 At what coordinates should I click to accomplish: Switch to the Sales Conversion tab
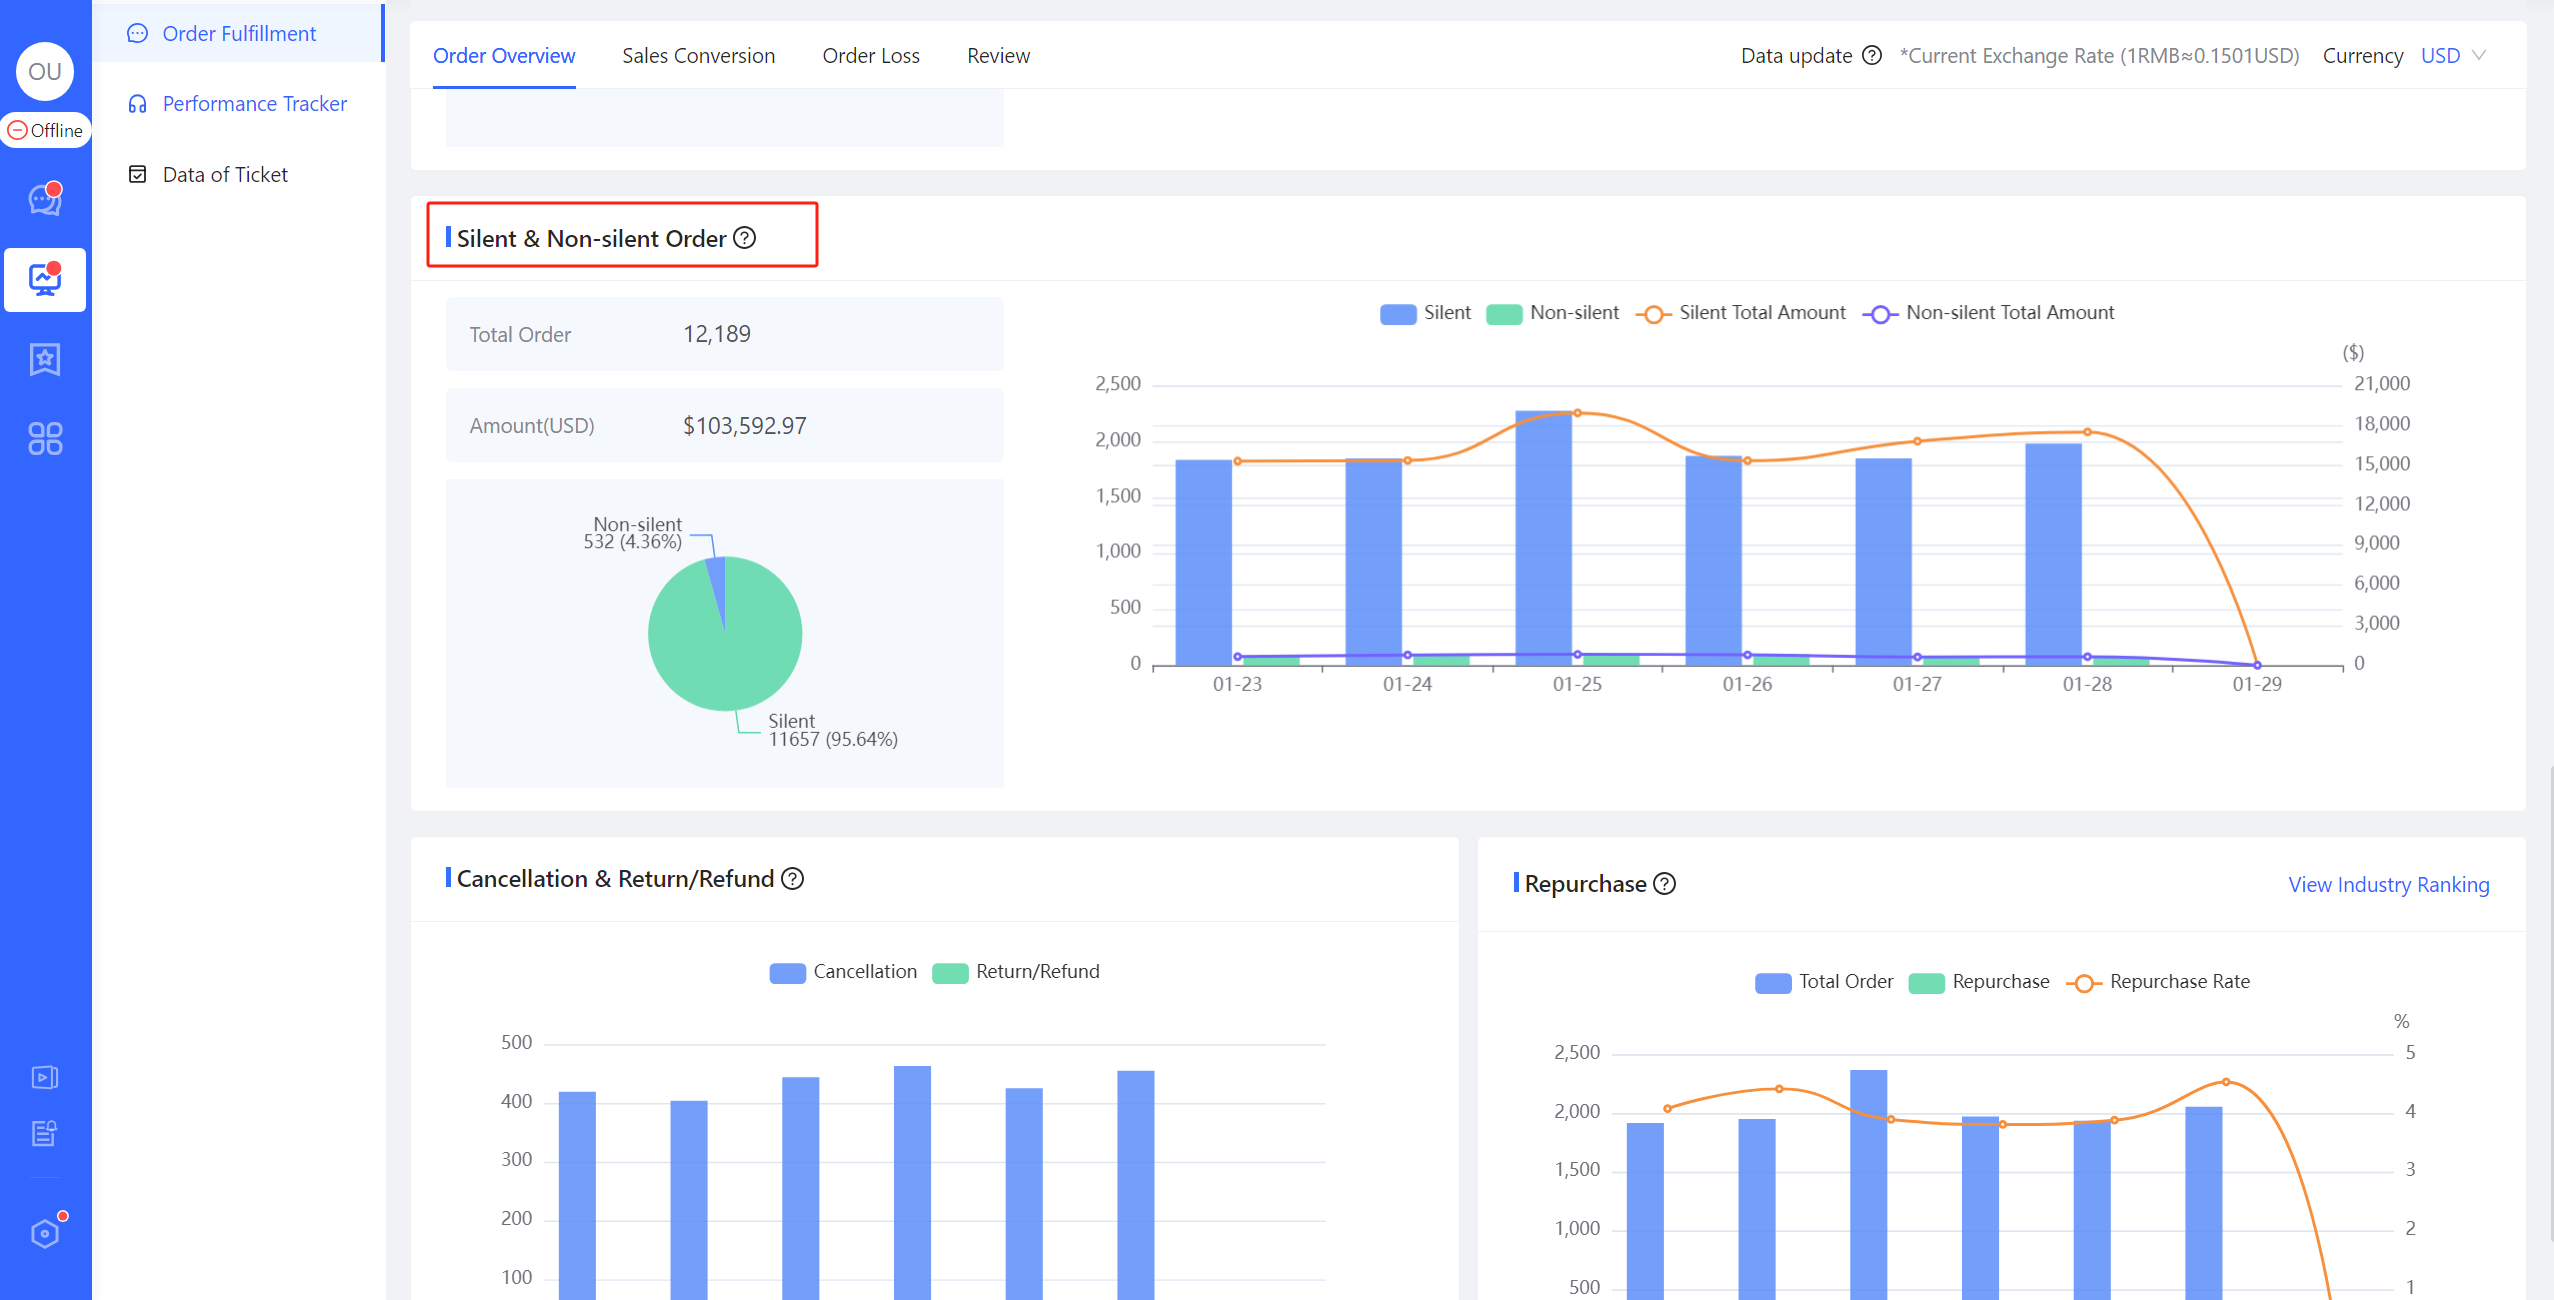699,56
